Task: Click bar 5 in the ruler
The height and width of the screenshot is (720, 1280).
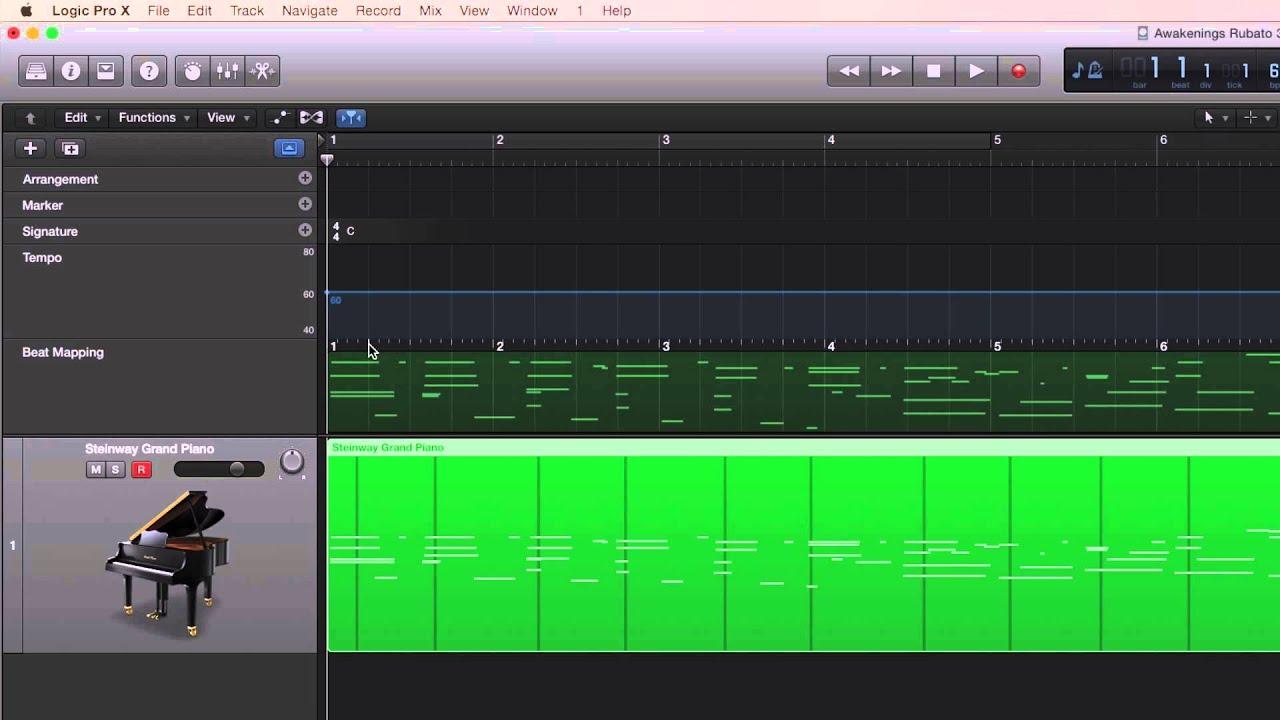Action: click(997, 140)
